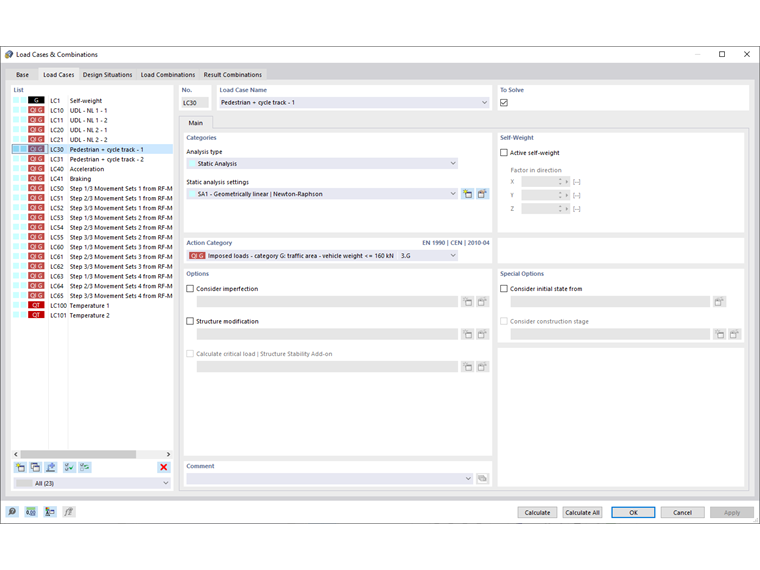Click list horizontal scrollbar right arrow
Screen dimensions: 760x570
point(168,454)
